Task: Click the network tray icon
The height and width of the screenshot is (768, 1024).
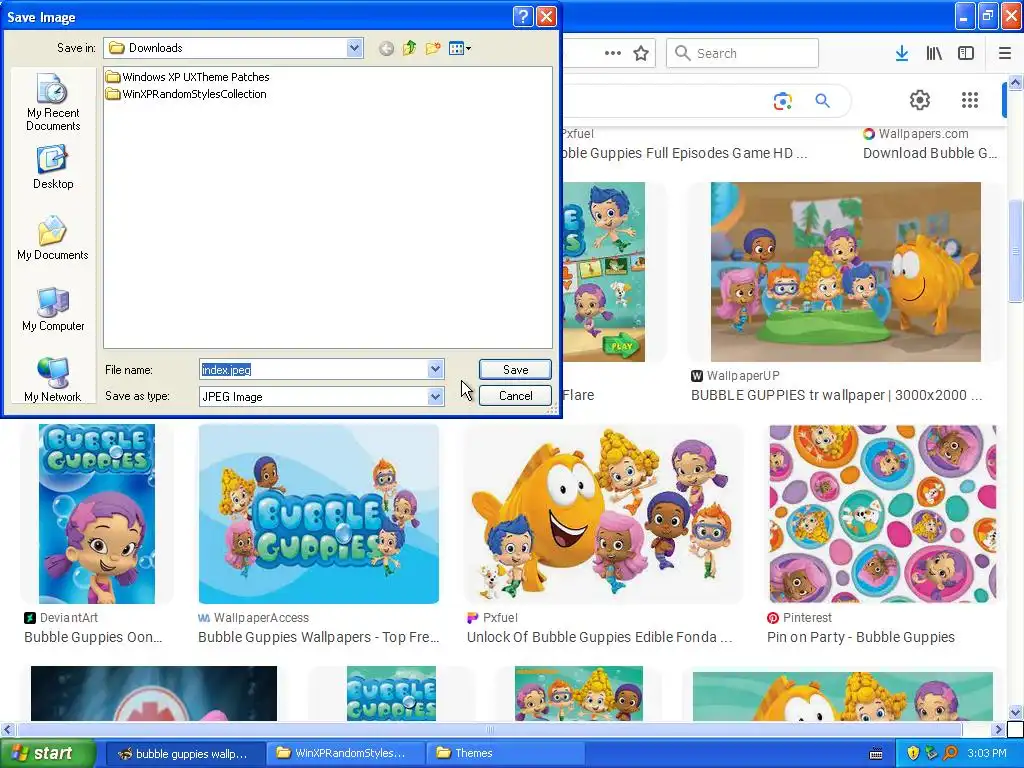Action: click(x=931, y=754)
